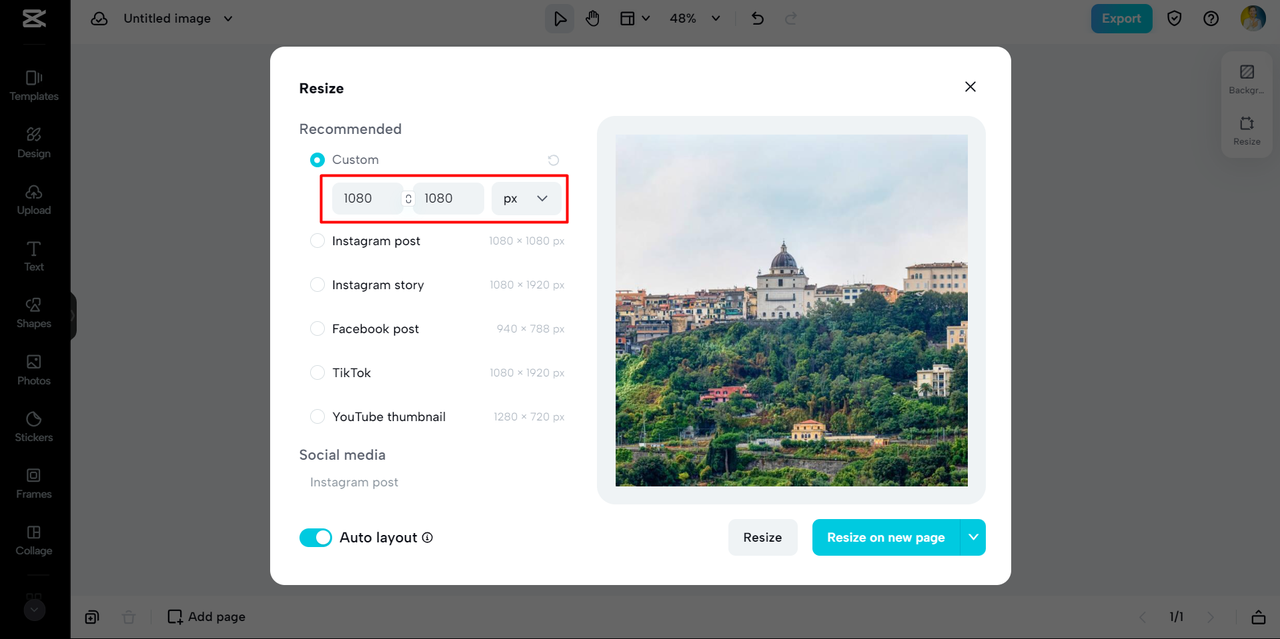1280x639 pixels.
Task: Collapse the left side panel handle
Action: 73,316
